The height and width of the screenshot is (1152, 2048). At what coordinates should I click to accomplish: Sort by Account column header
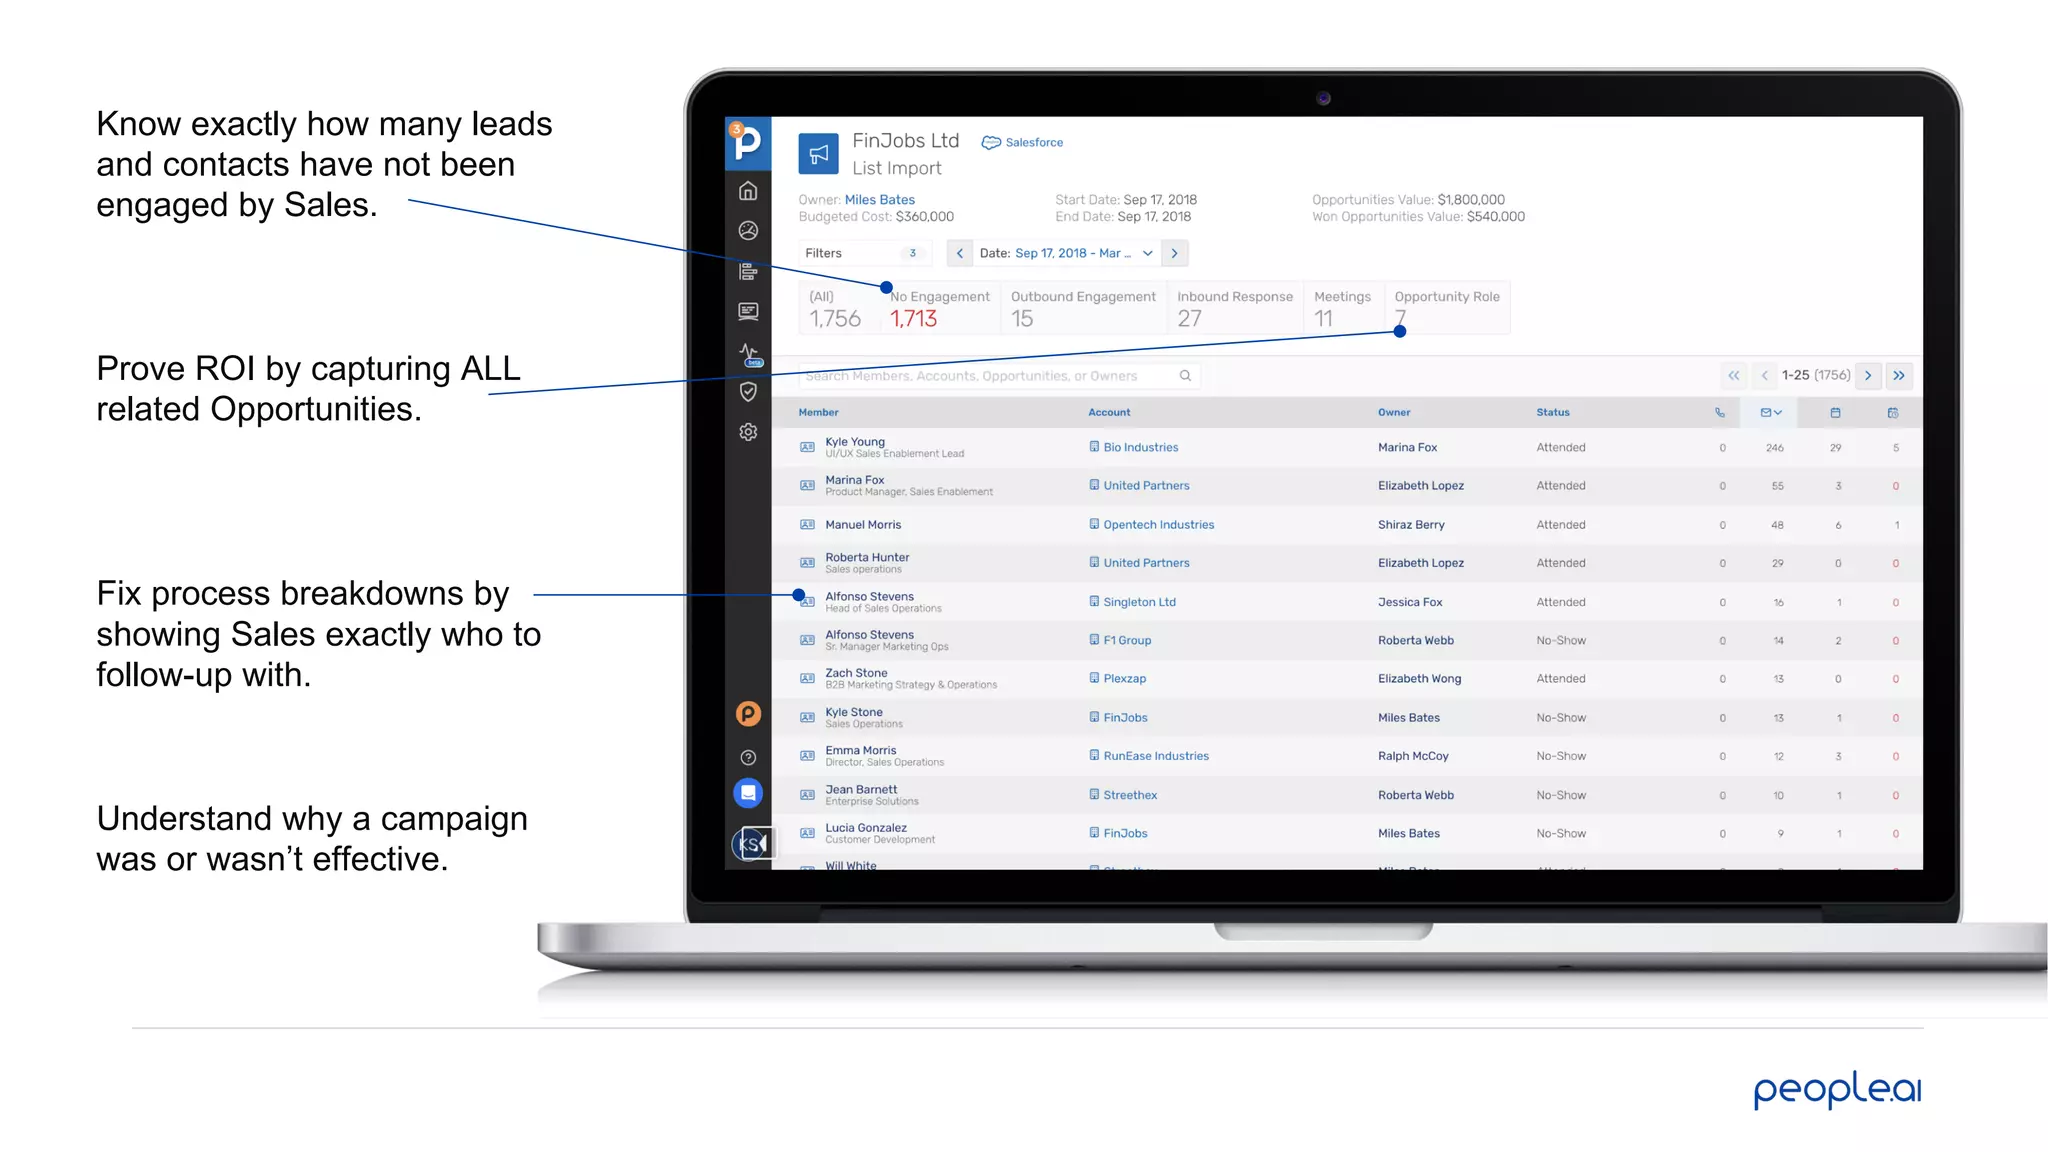(x=1109, y=412)
